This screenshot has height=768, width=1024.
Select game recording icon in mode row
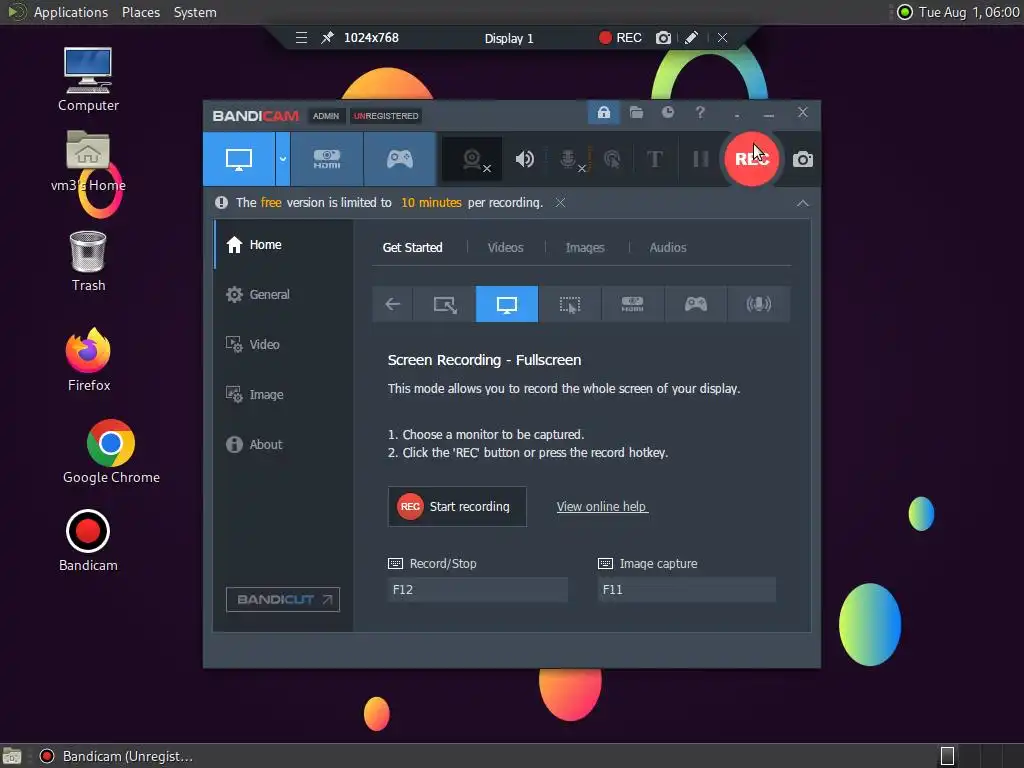click(x=696, y=304)
